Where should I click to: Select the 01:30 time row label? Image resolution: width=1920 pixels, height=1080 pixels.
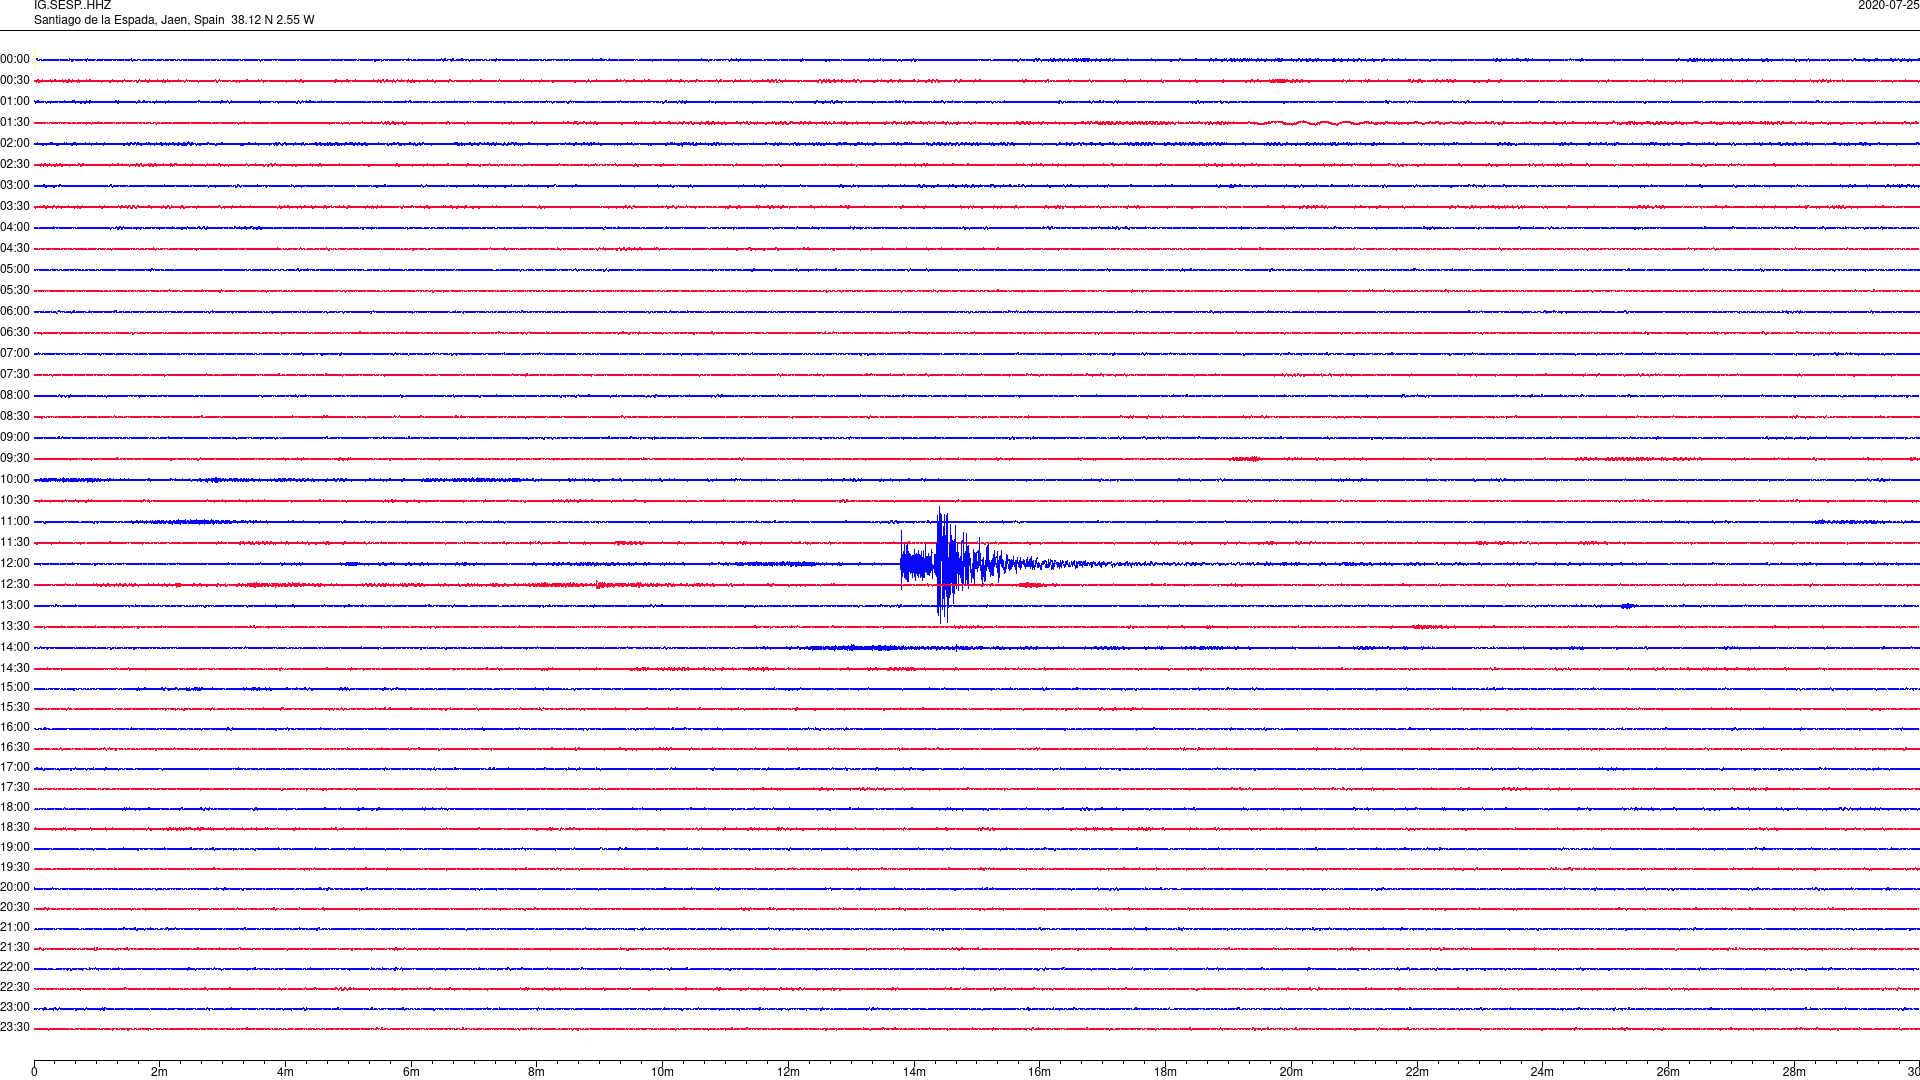pyautogui.click(x=15, y=123)
